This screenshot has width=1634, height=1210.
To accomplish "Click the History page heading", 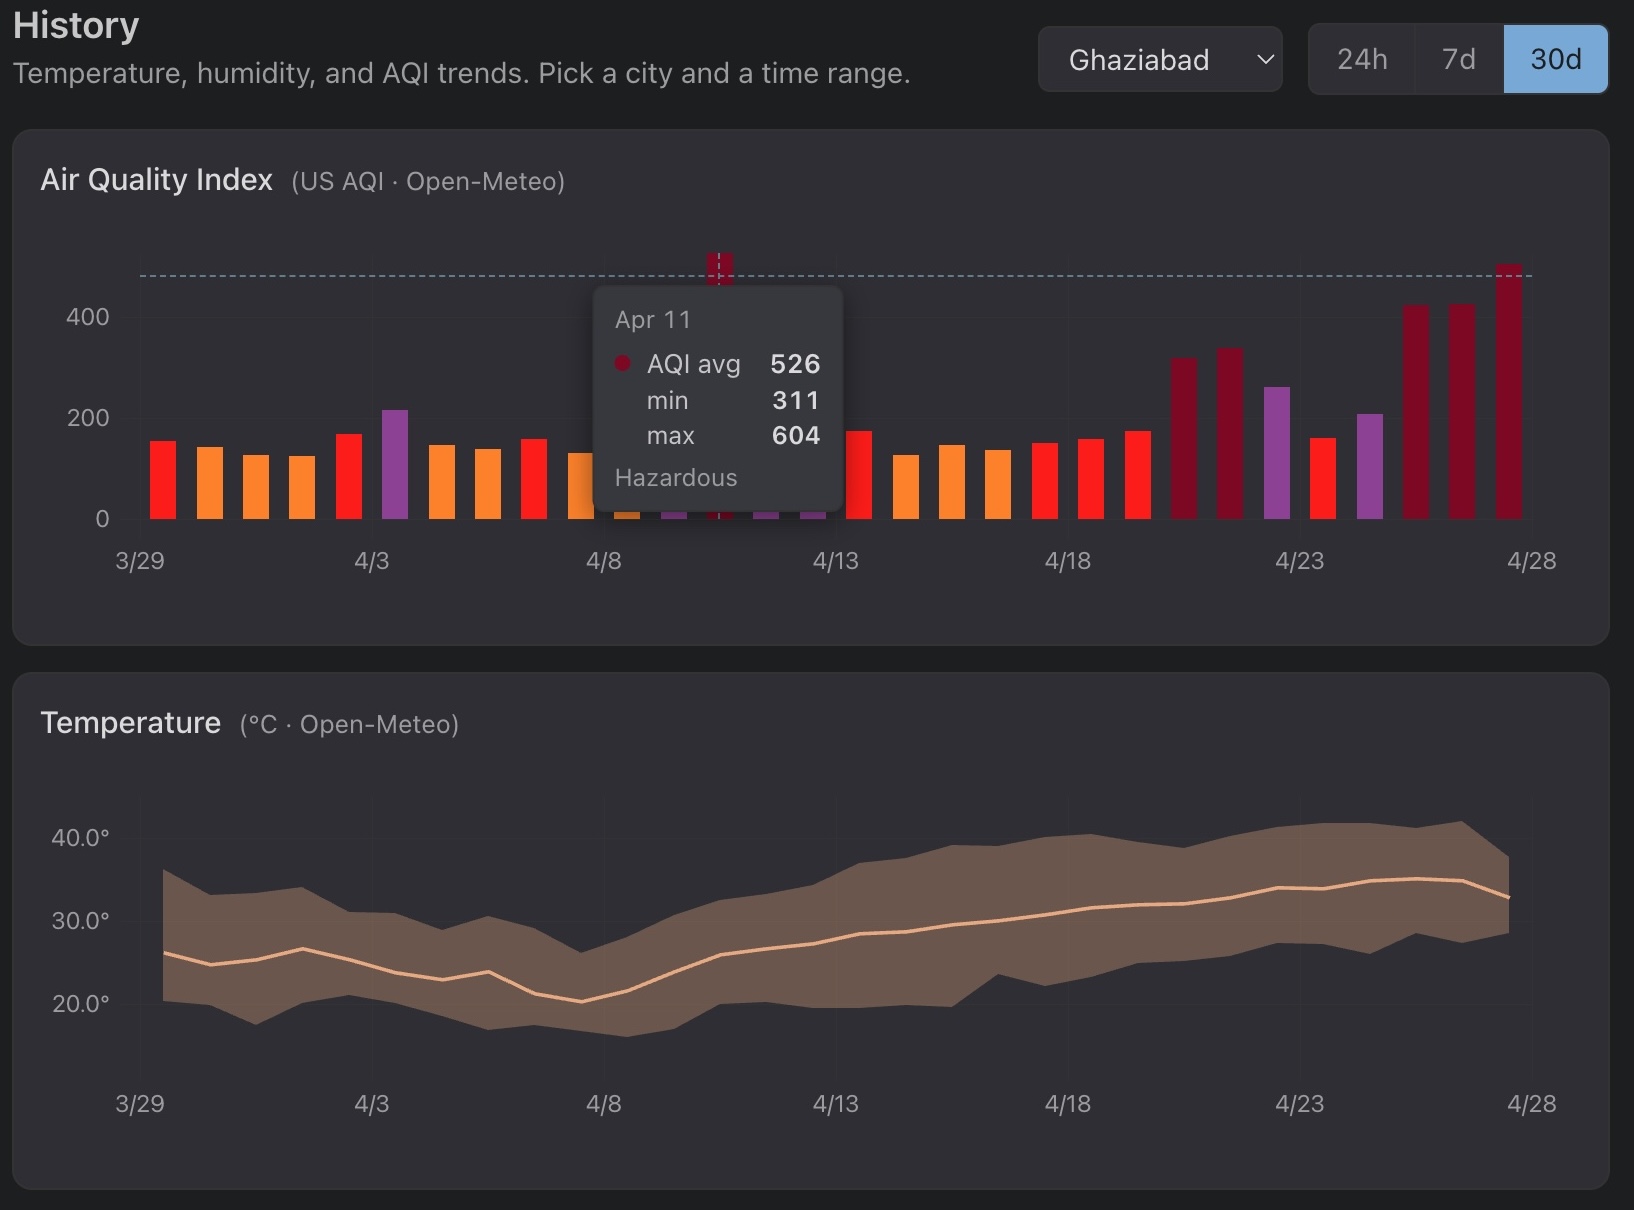I will (76, 26).
